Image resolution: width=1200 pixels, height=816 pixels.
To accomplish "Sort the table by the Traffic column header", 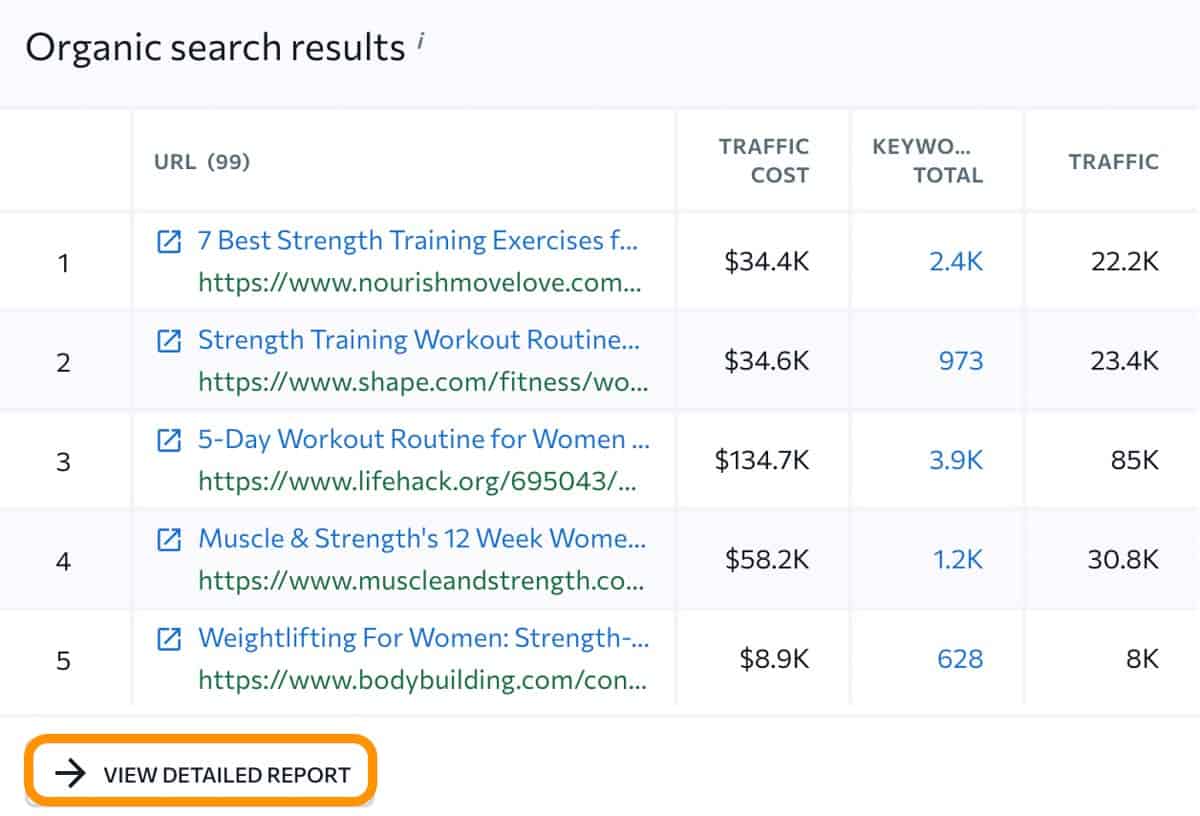I will tap(1114, 161).
